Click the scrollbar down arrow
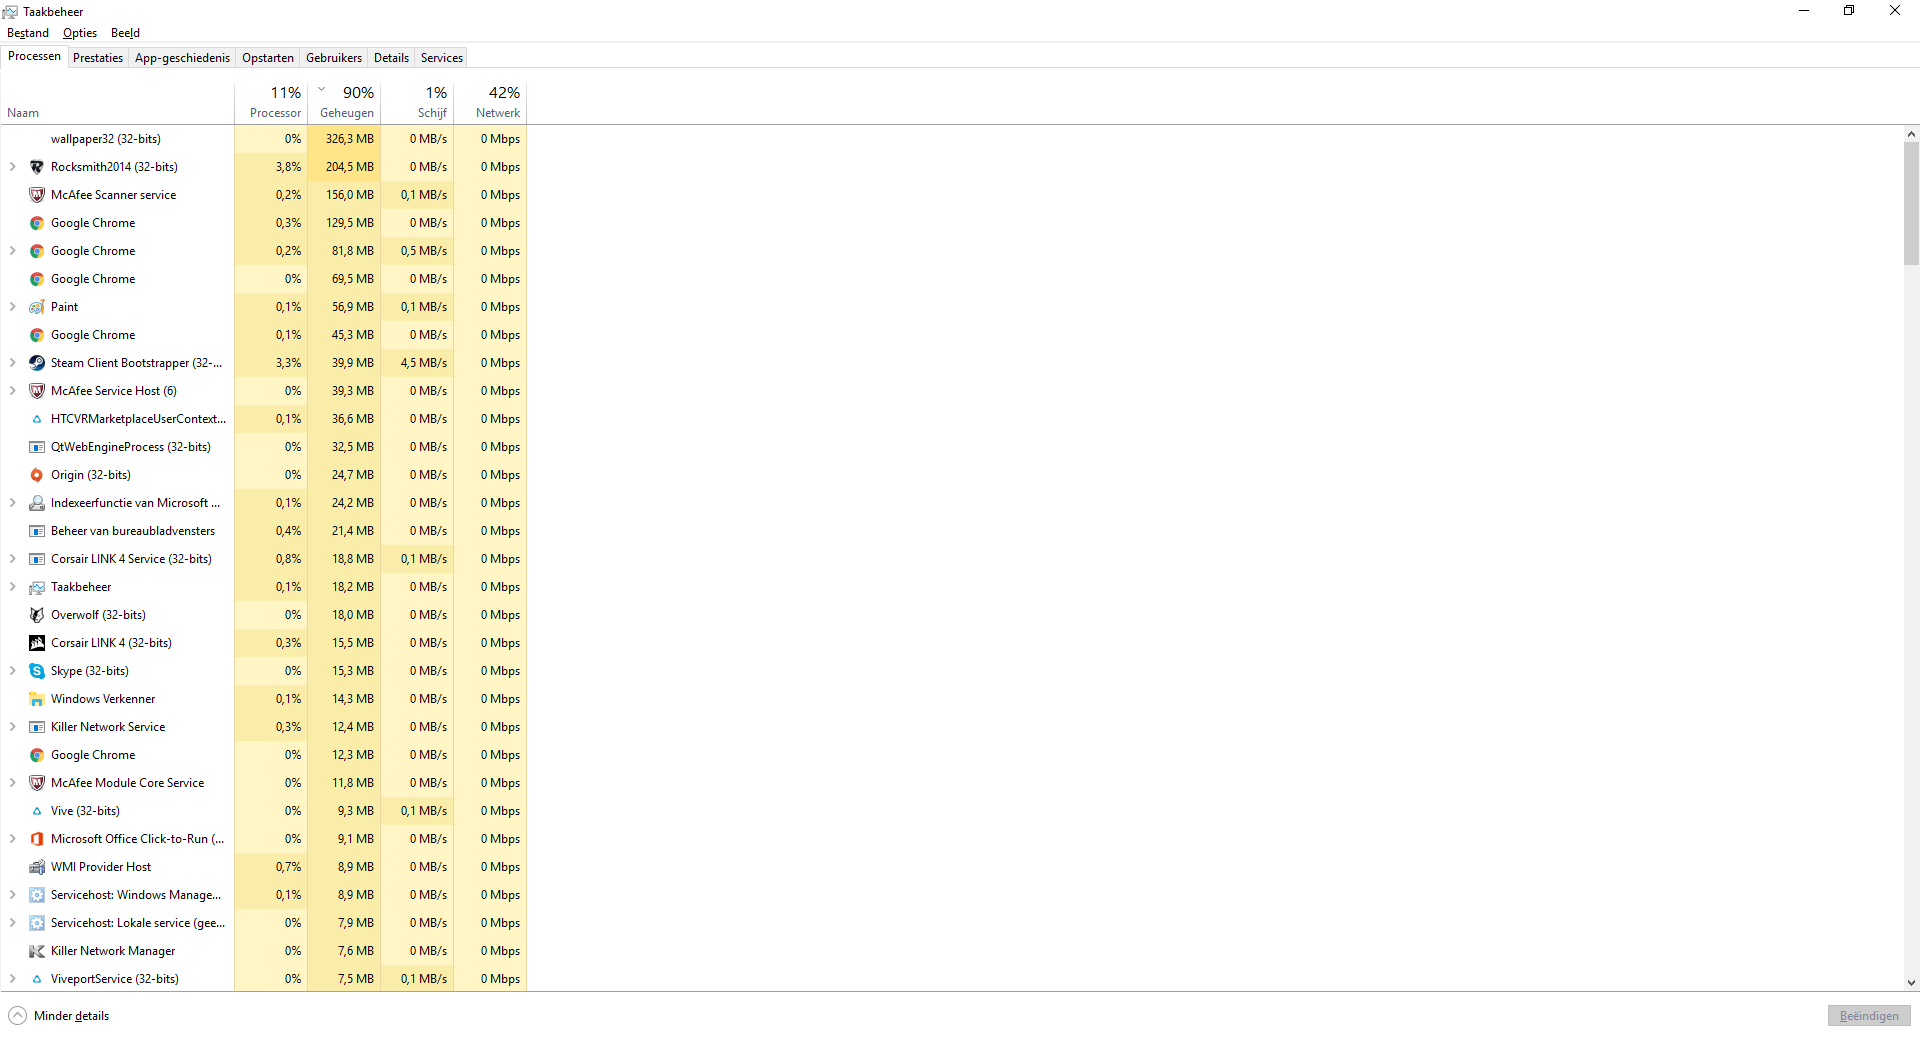 point(1911,983)
